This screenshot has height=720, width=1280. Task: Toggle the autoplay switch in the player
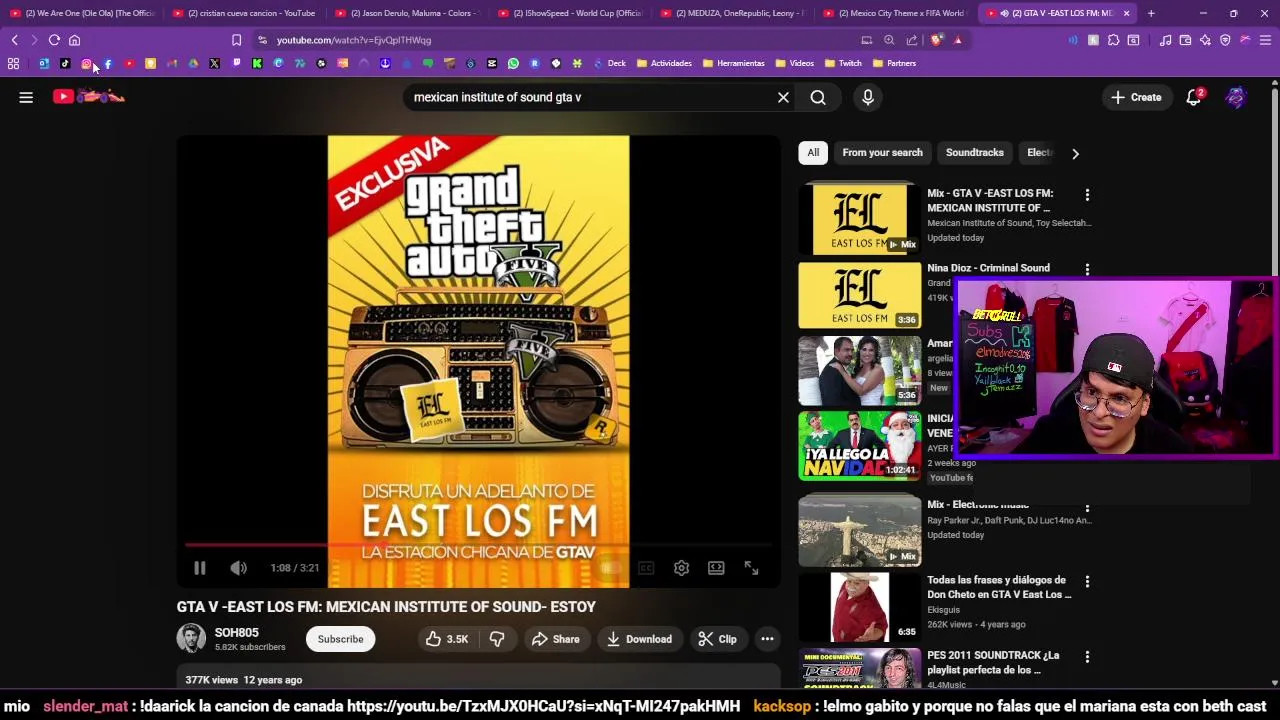point(610,568)
